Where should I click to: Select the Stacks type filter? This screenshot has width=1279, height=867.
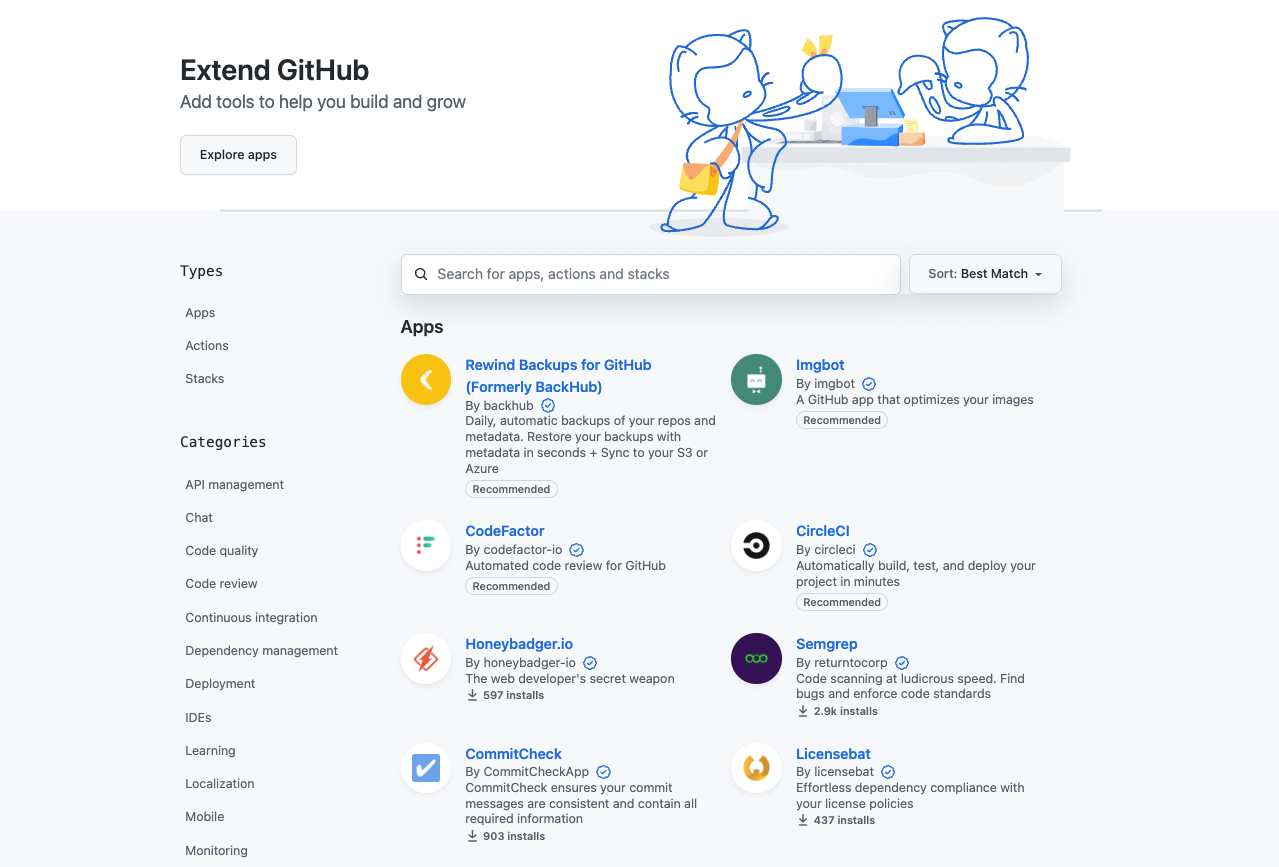click(x=204, y=378)
